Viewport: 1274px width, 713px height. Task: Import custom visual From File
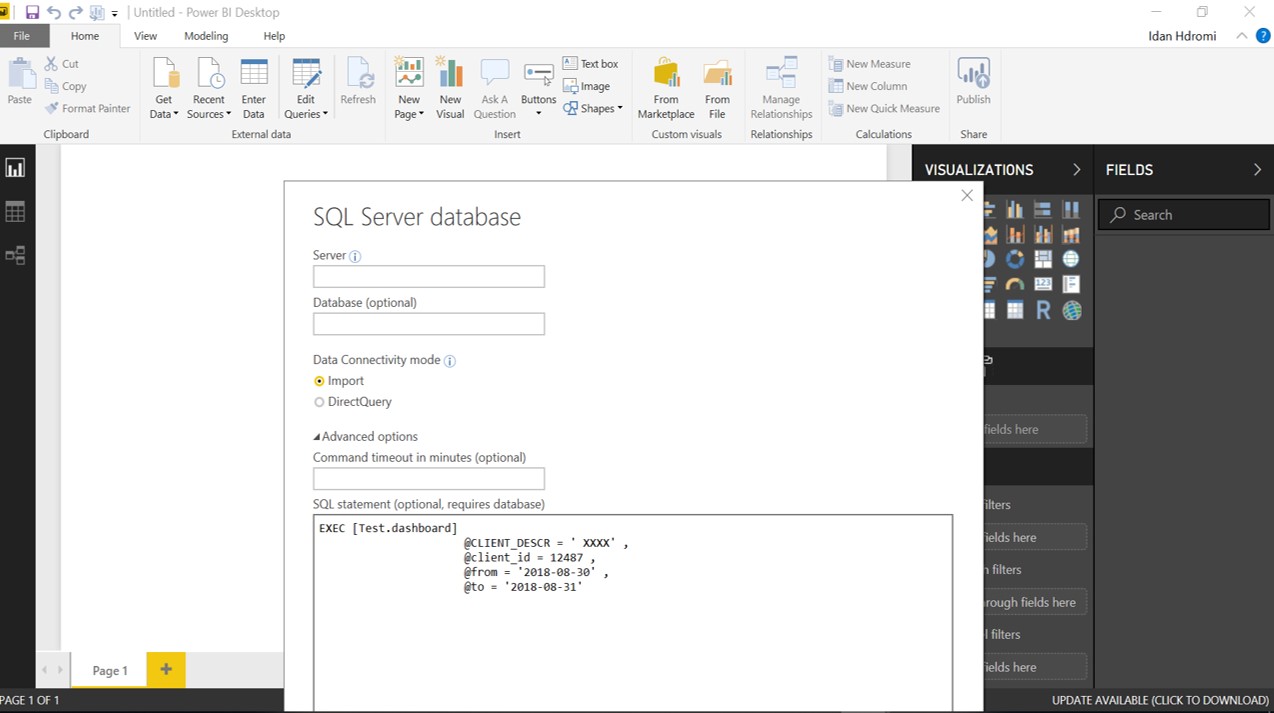click(x=717, y=88)
